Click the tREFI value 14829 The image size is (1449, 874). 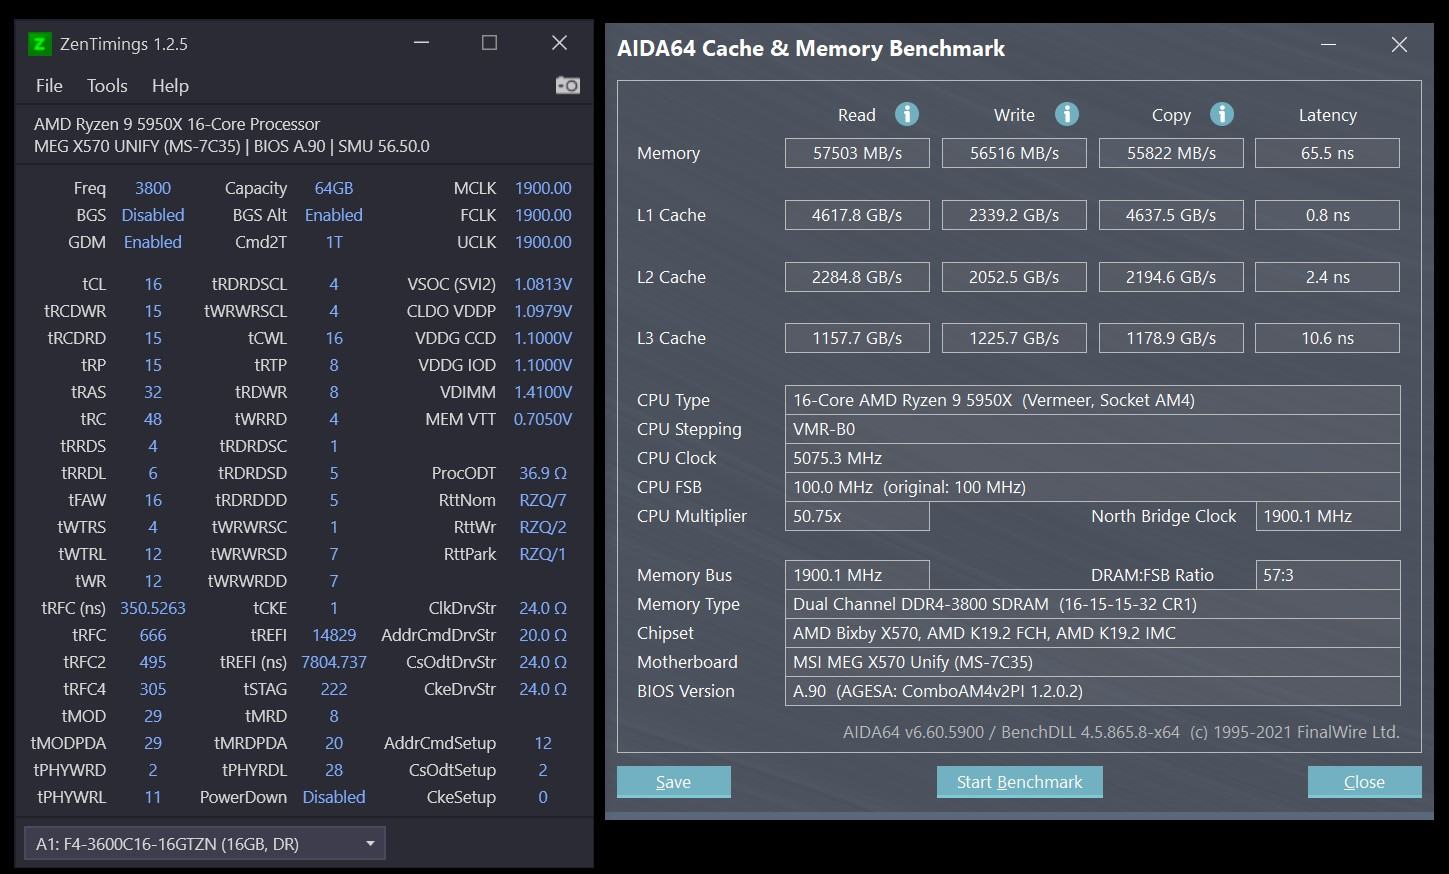tap(334, 635)
